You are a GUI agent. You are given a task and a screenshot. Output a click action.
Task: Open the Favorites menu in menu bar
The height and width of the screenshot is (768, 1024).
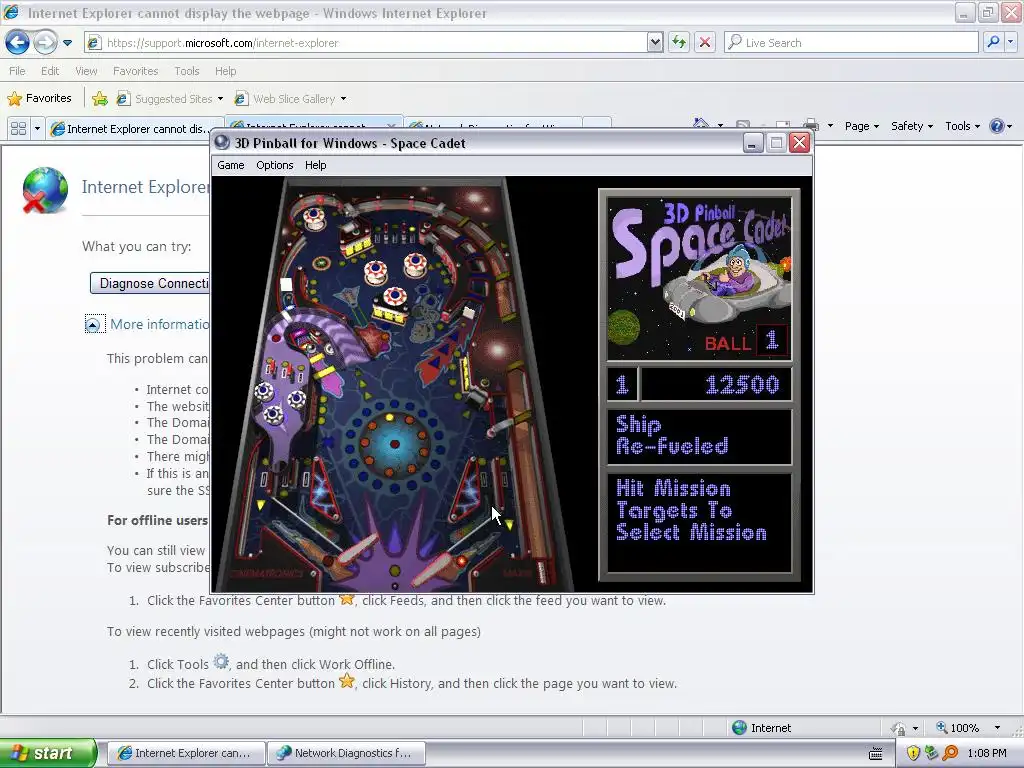coord(135,71)
